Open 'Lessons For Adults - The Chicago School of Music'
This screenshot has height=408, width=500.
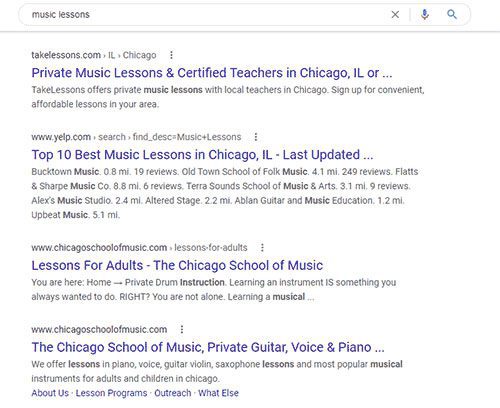pyautogui.click(x=177, y=265)
